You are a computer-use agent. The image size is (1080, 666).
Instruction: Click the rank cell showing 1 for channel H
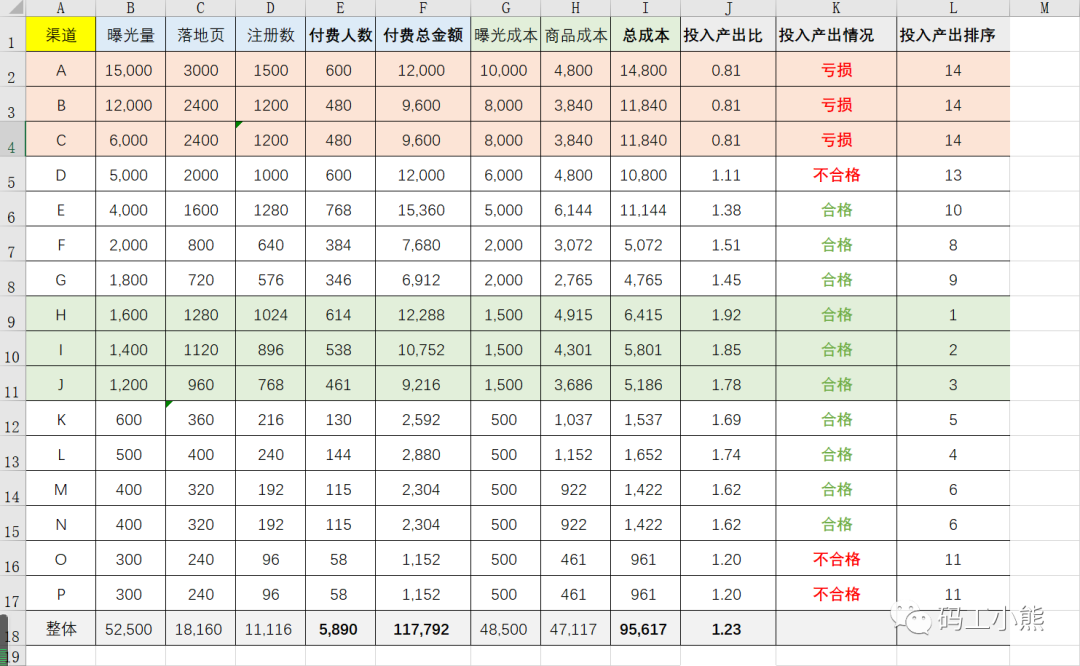pos(953,314)
